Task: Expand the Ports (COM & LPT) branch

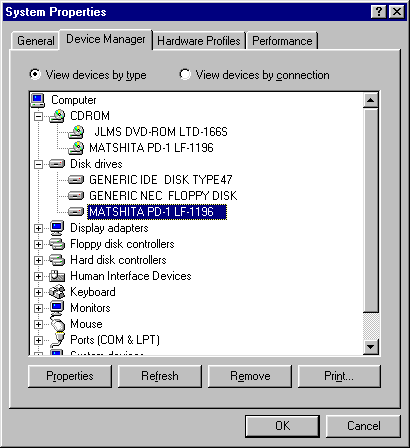Action: pos(39,340)
